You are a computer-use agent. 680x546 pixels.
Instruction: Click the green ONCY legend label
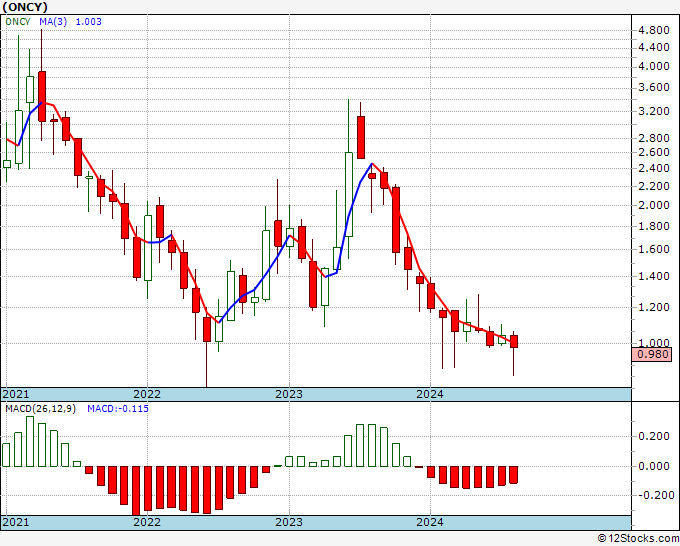point(18,22)
